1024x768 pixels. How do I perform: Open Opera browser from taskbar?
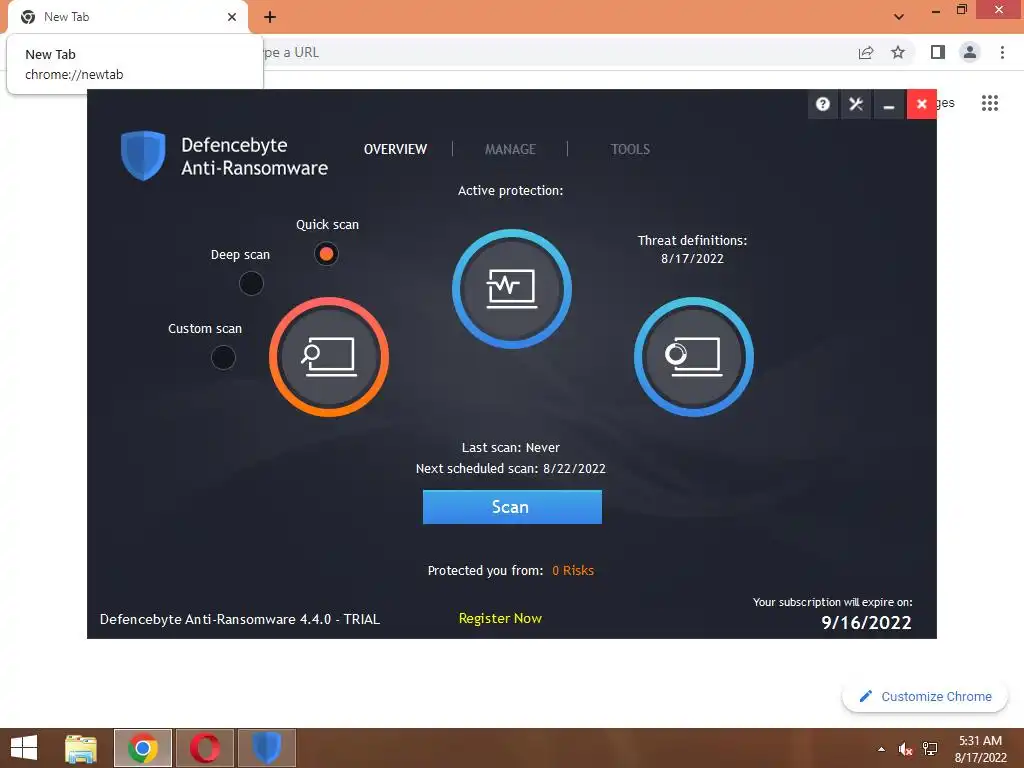click(x=205, y=748)
